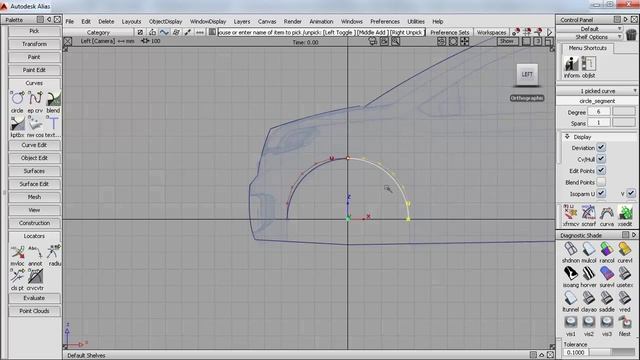The image size is (640, 360).
Task: Apply the isoang diagnostic shade
Action: pyautogui.click(x=571, y=273)
